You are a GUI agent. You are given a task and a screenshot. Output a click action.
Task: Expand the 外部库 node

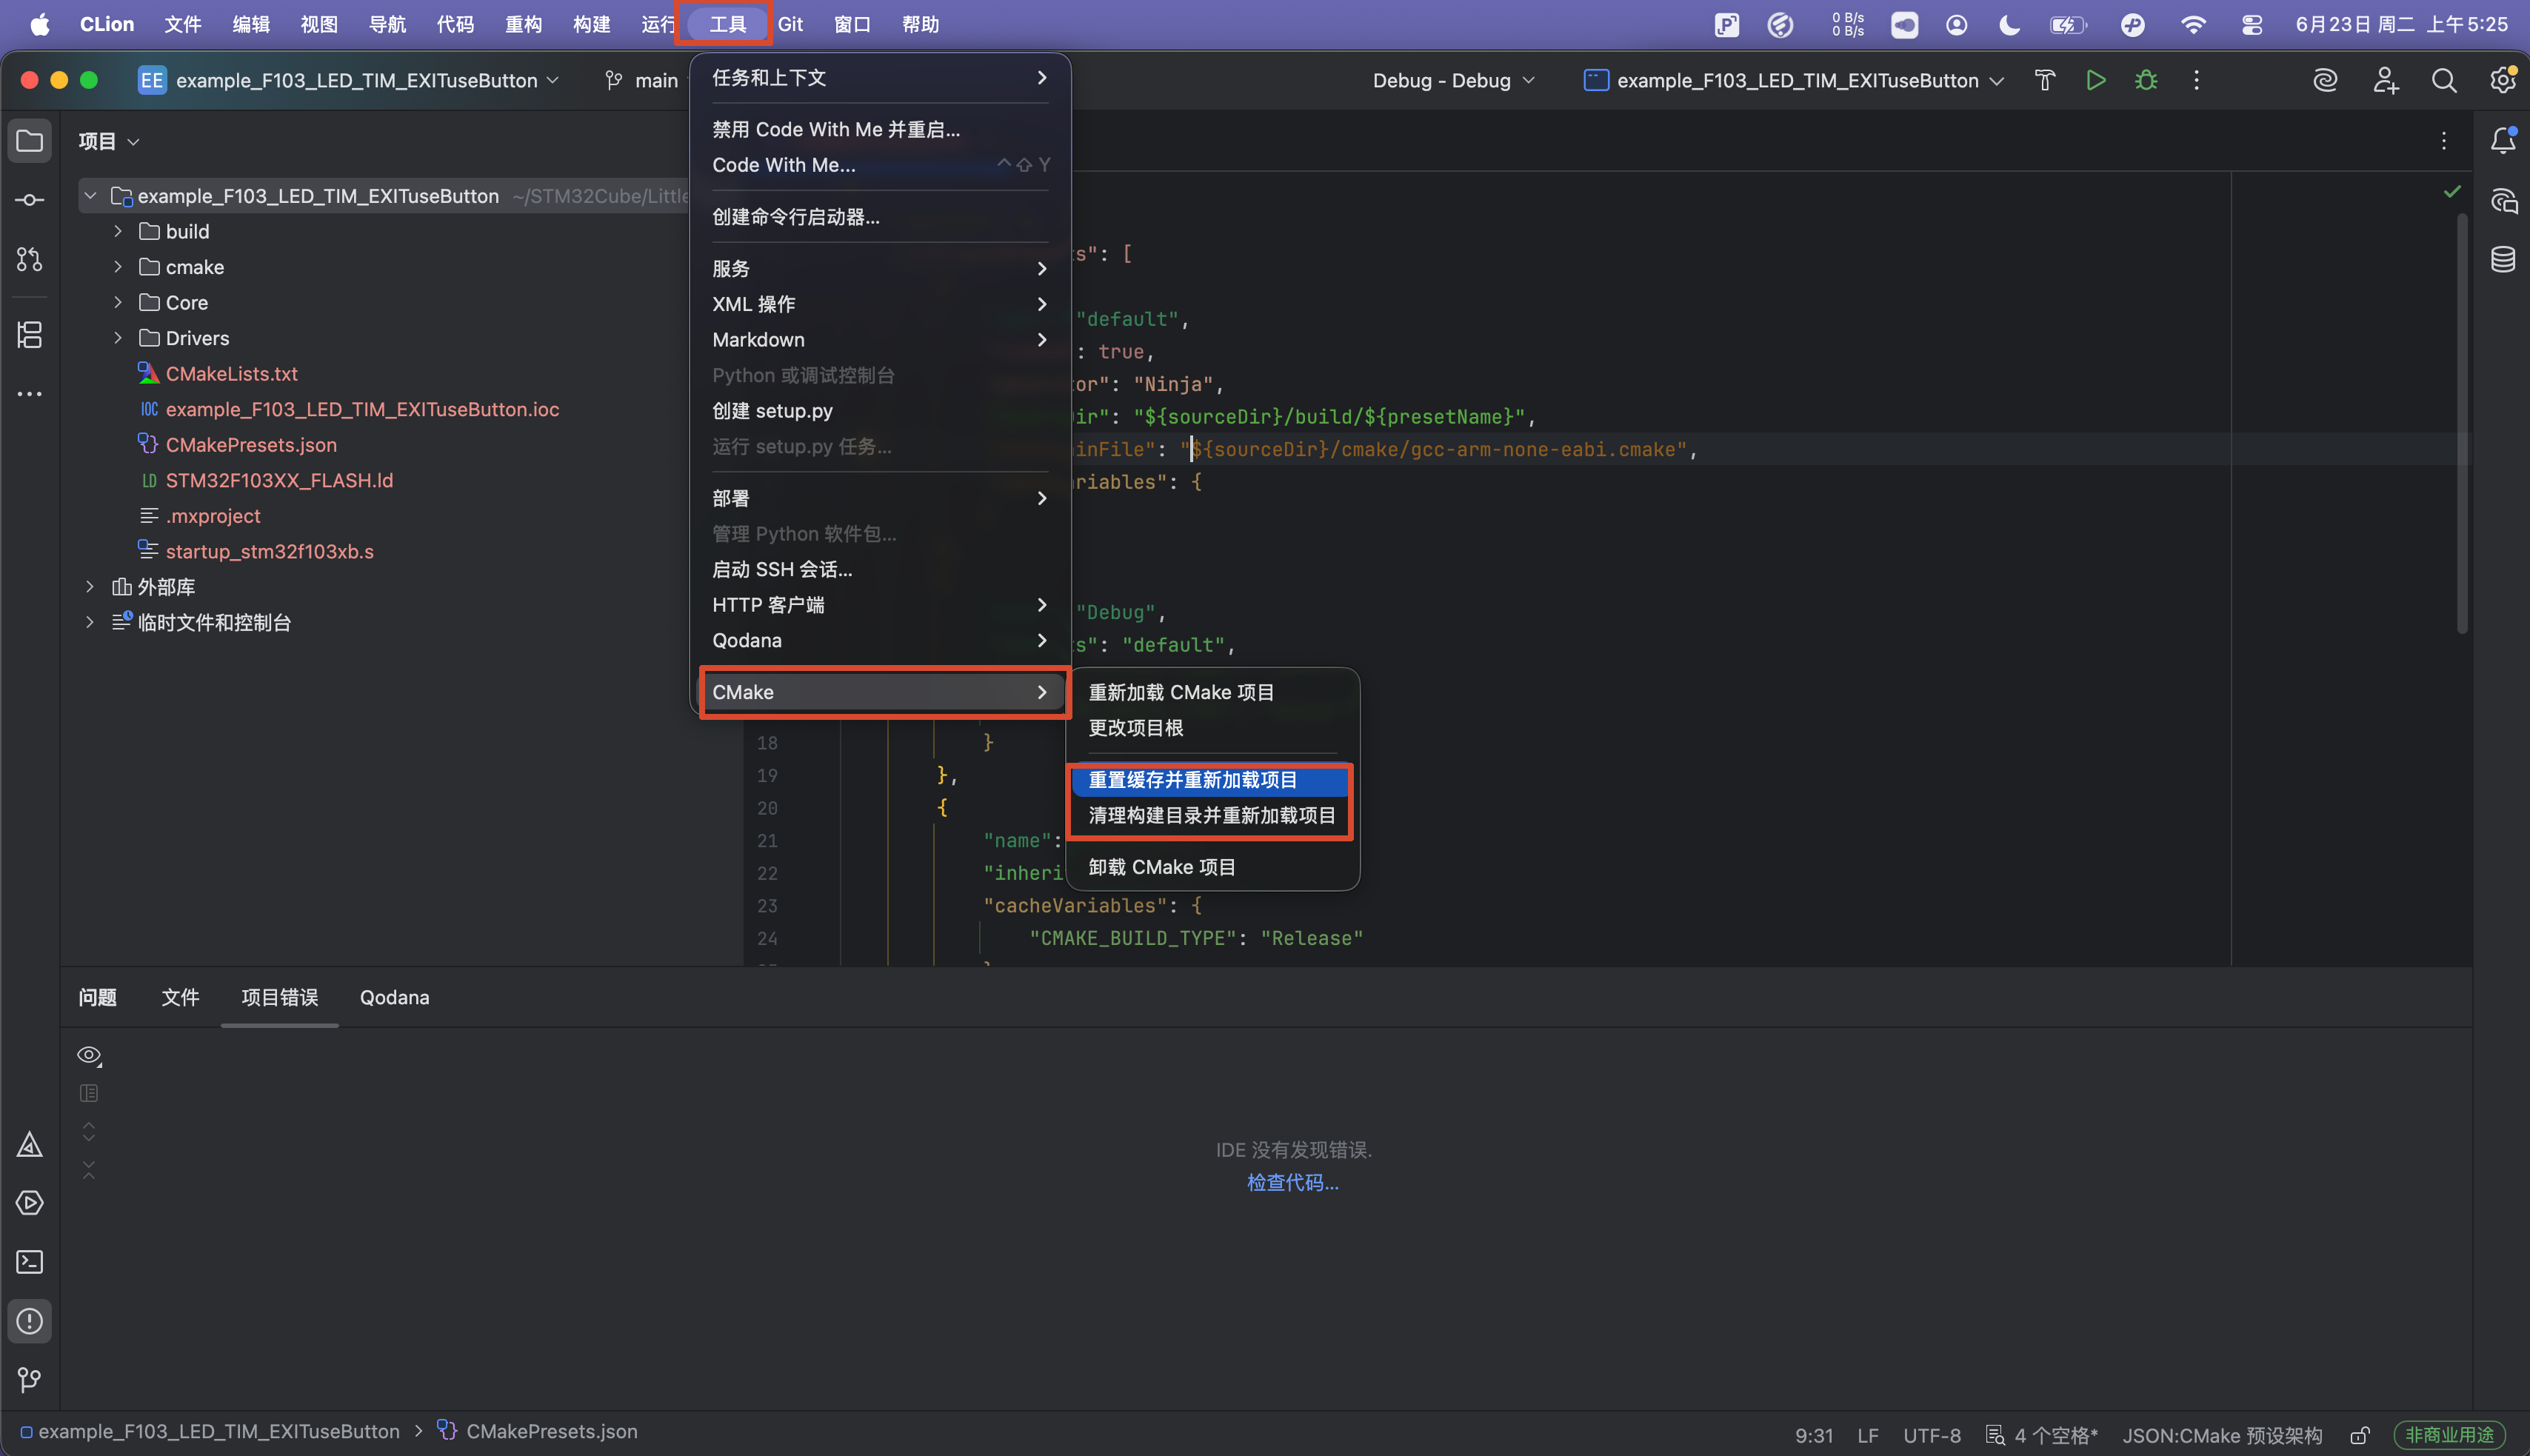[x=90, y=586]
